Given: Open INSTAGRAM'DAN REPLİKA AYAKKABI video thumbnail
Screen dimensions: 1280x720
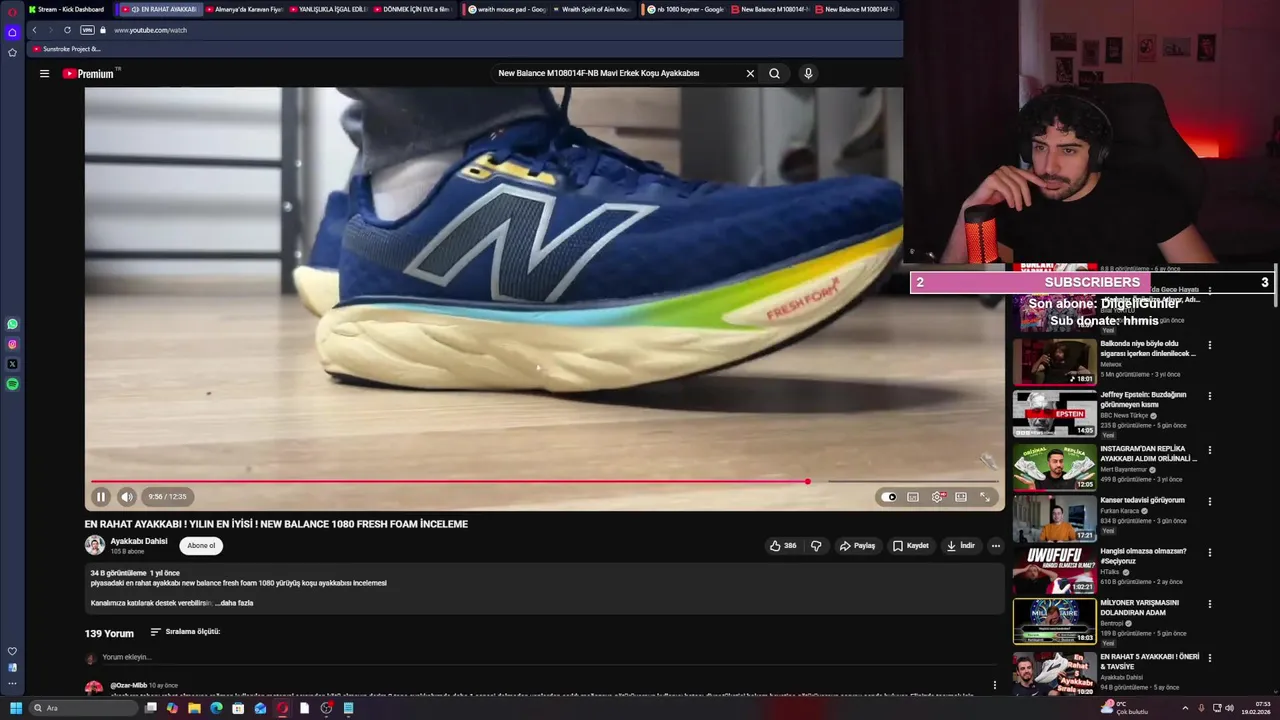Looking at the screenshot, I should click(1055, 466).
